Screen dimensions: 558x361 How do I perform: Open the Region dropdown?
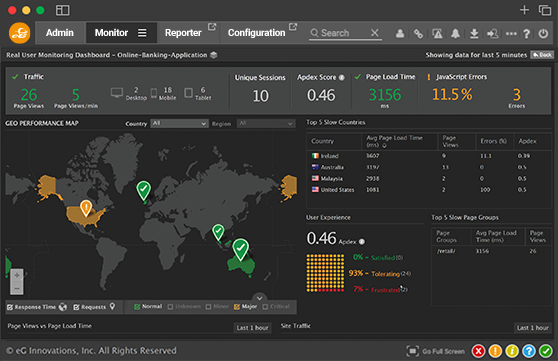click(266, 124)
